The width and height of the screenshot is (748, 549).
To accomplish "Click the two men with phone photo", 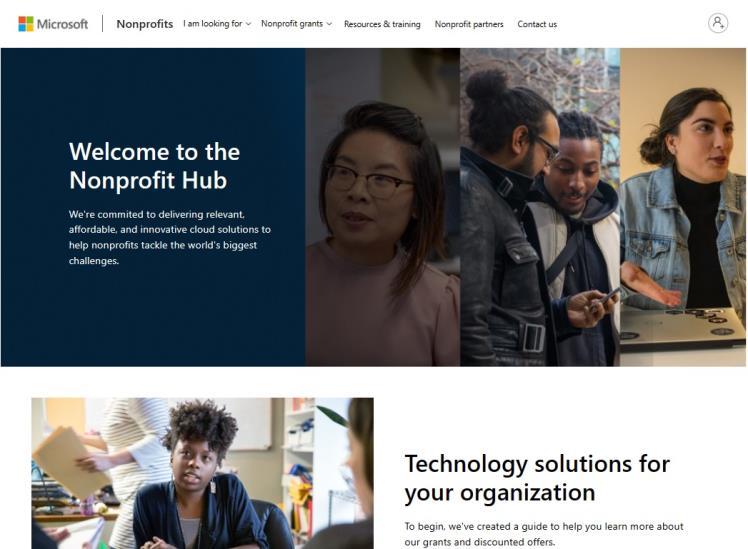I will [x=540, y=207].
